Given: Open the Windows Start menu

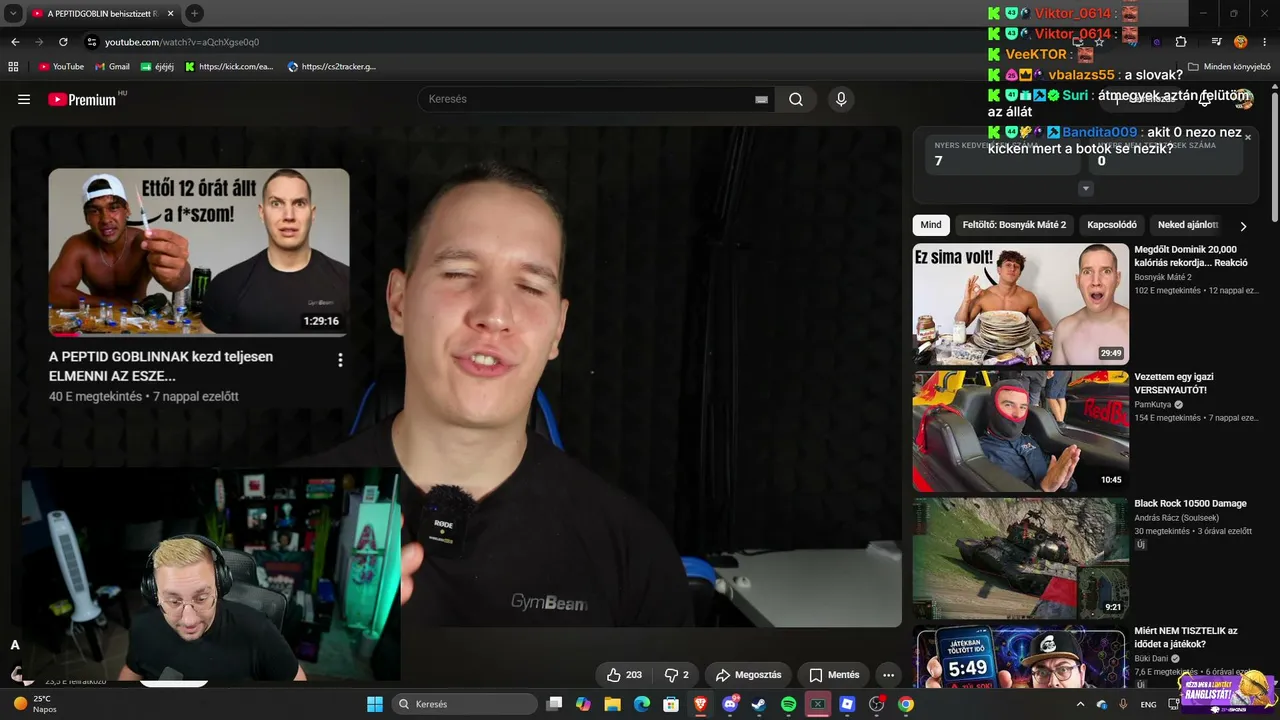Looking at the screenshot, I should tap(375, 704).
